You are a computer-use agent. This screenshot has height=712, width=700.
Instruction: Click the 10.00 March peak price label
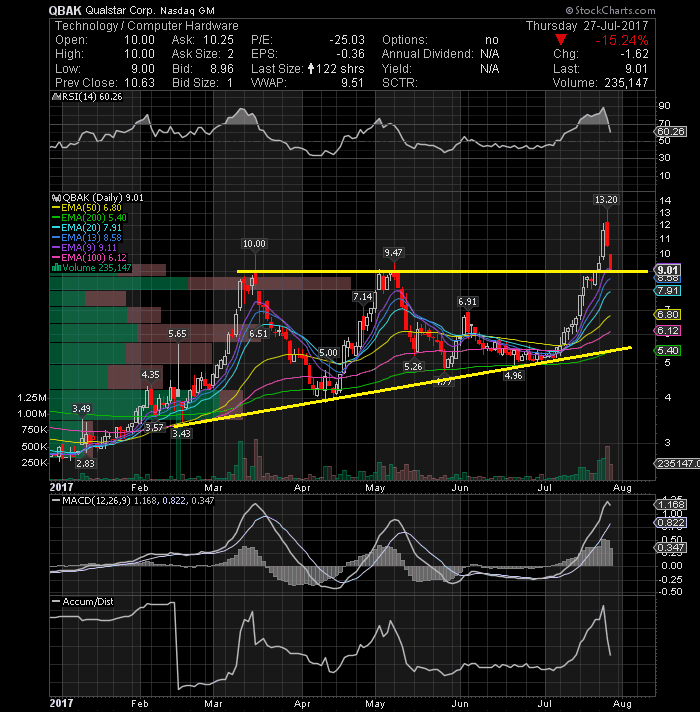tap(254, 244)
